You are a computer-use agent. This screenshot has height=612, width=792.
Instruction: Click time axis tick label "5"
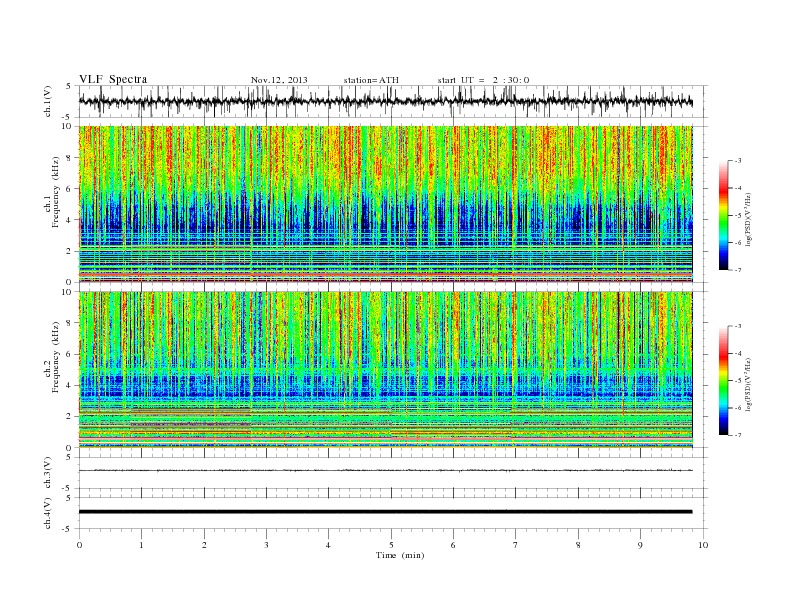391,545
